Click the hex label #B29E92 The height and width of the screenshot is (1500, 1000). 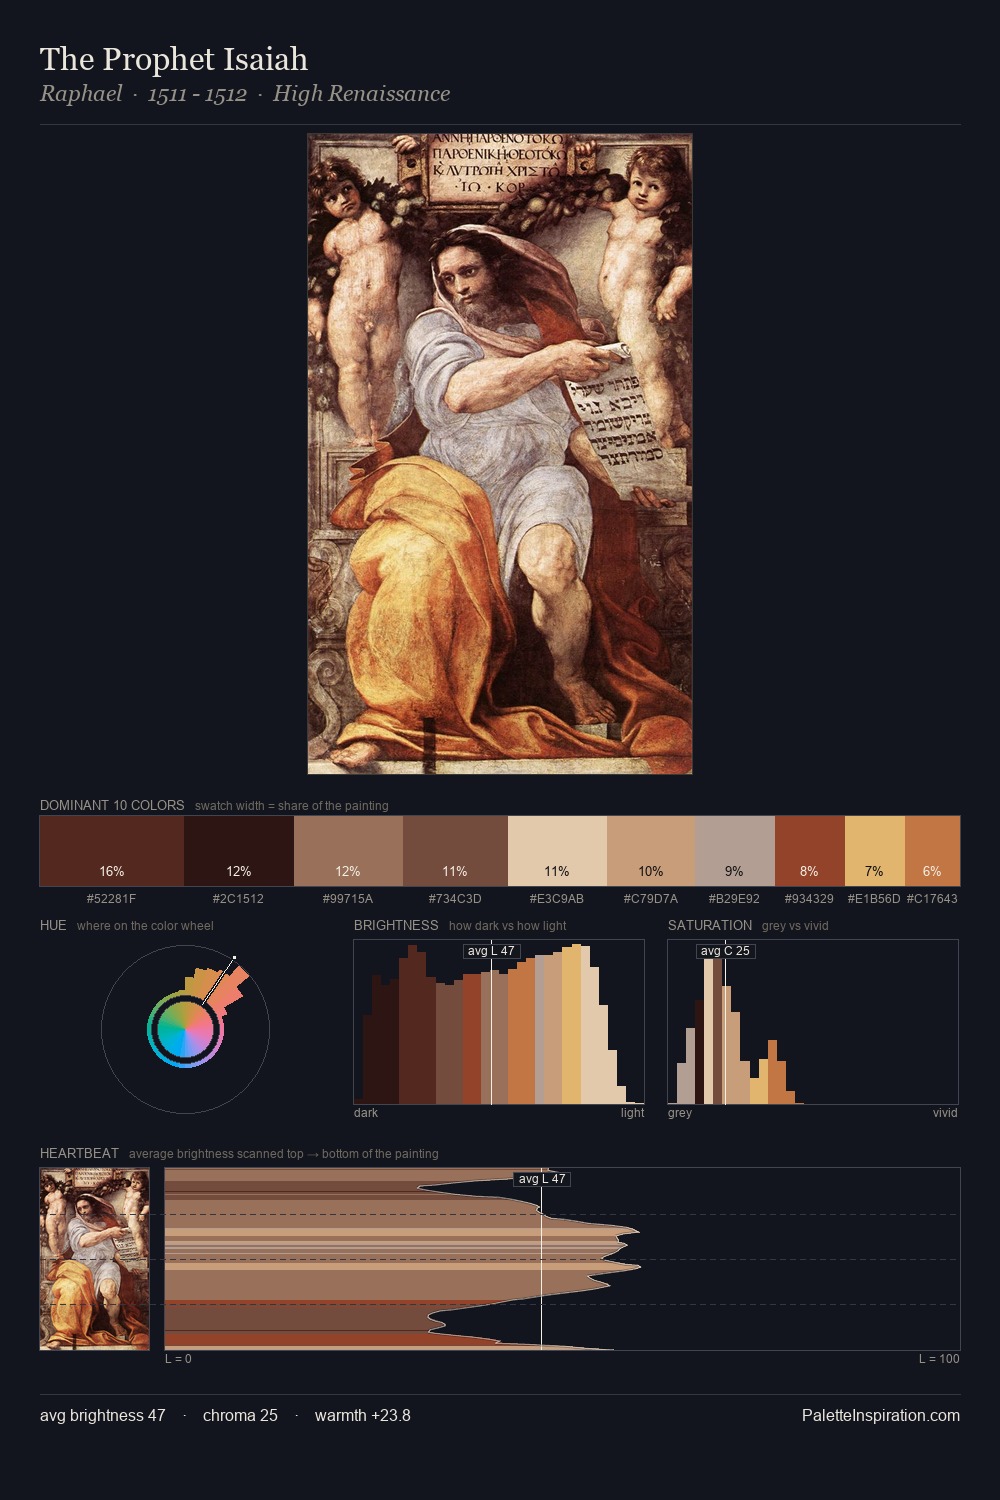point(734,899)
